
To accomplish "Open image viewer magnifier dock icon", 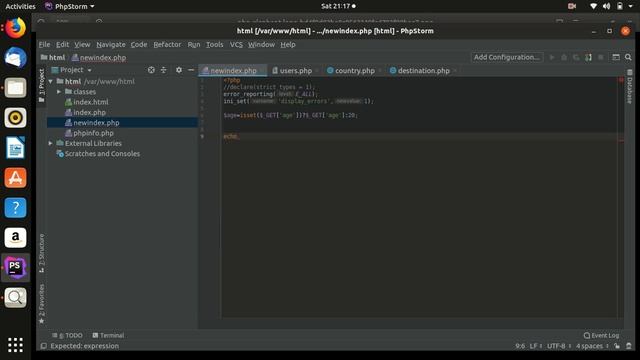I will point(16,298).
